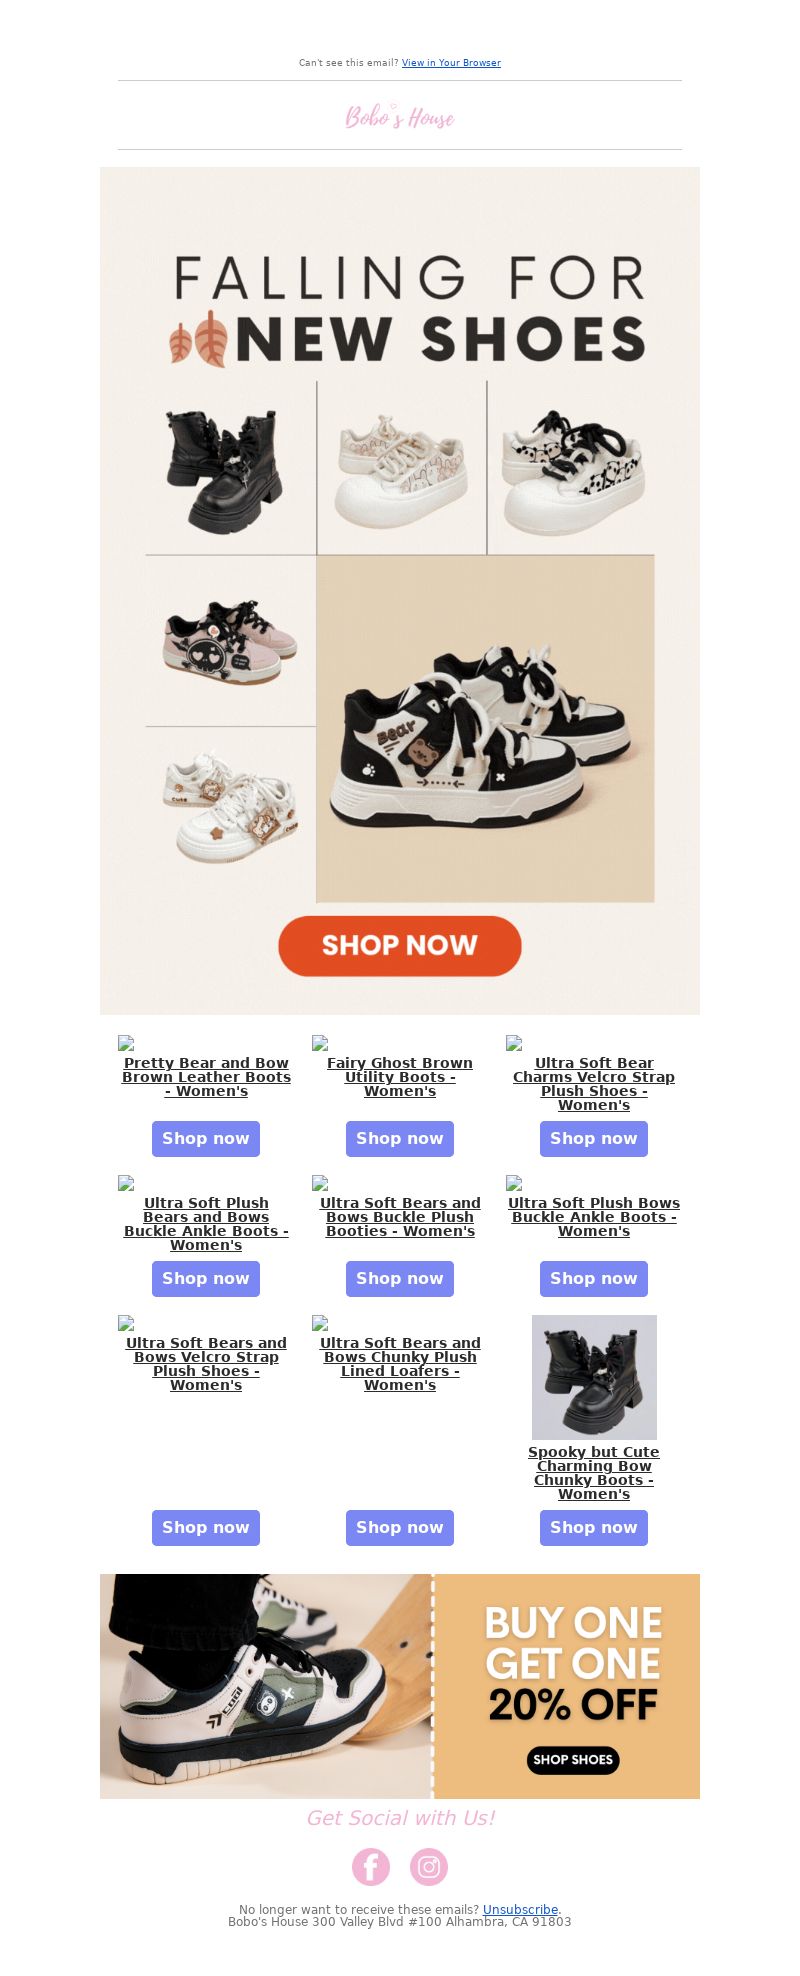Click broken image icon above Plush Bows Ankle Boots
The height and width of the screenshot is (1976, 800).
pyautogui.click(x=514, y=1183)
